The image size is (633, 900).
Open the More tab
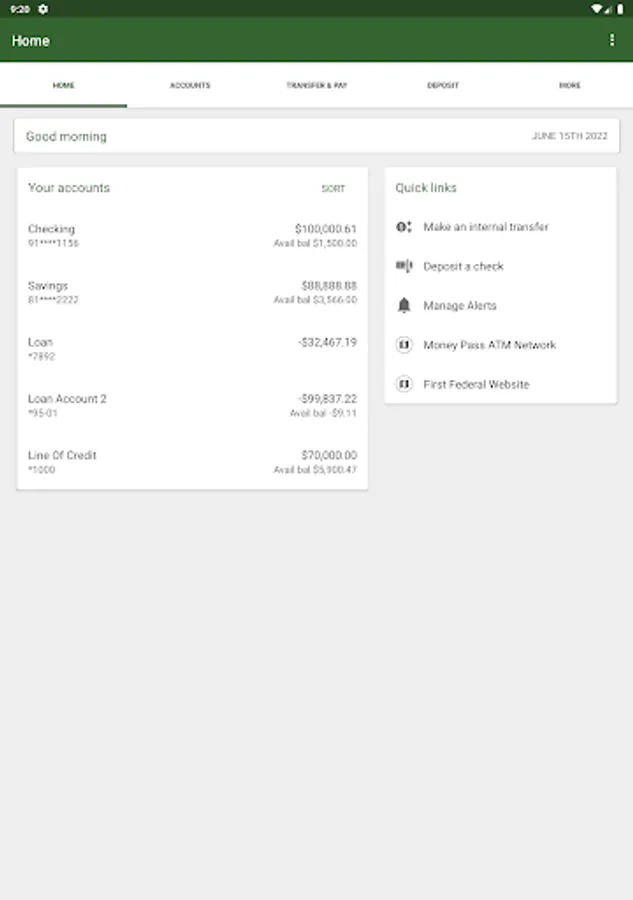[569, 86]
